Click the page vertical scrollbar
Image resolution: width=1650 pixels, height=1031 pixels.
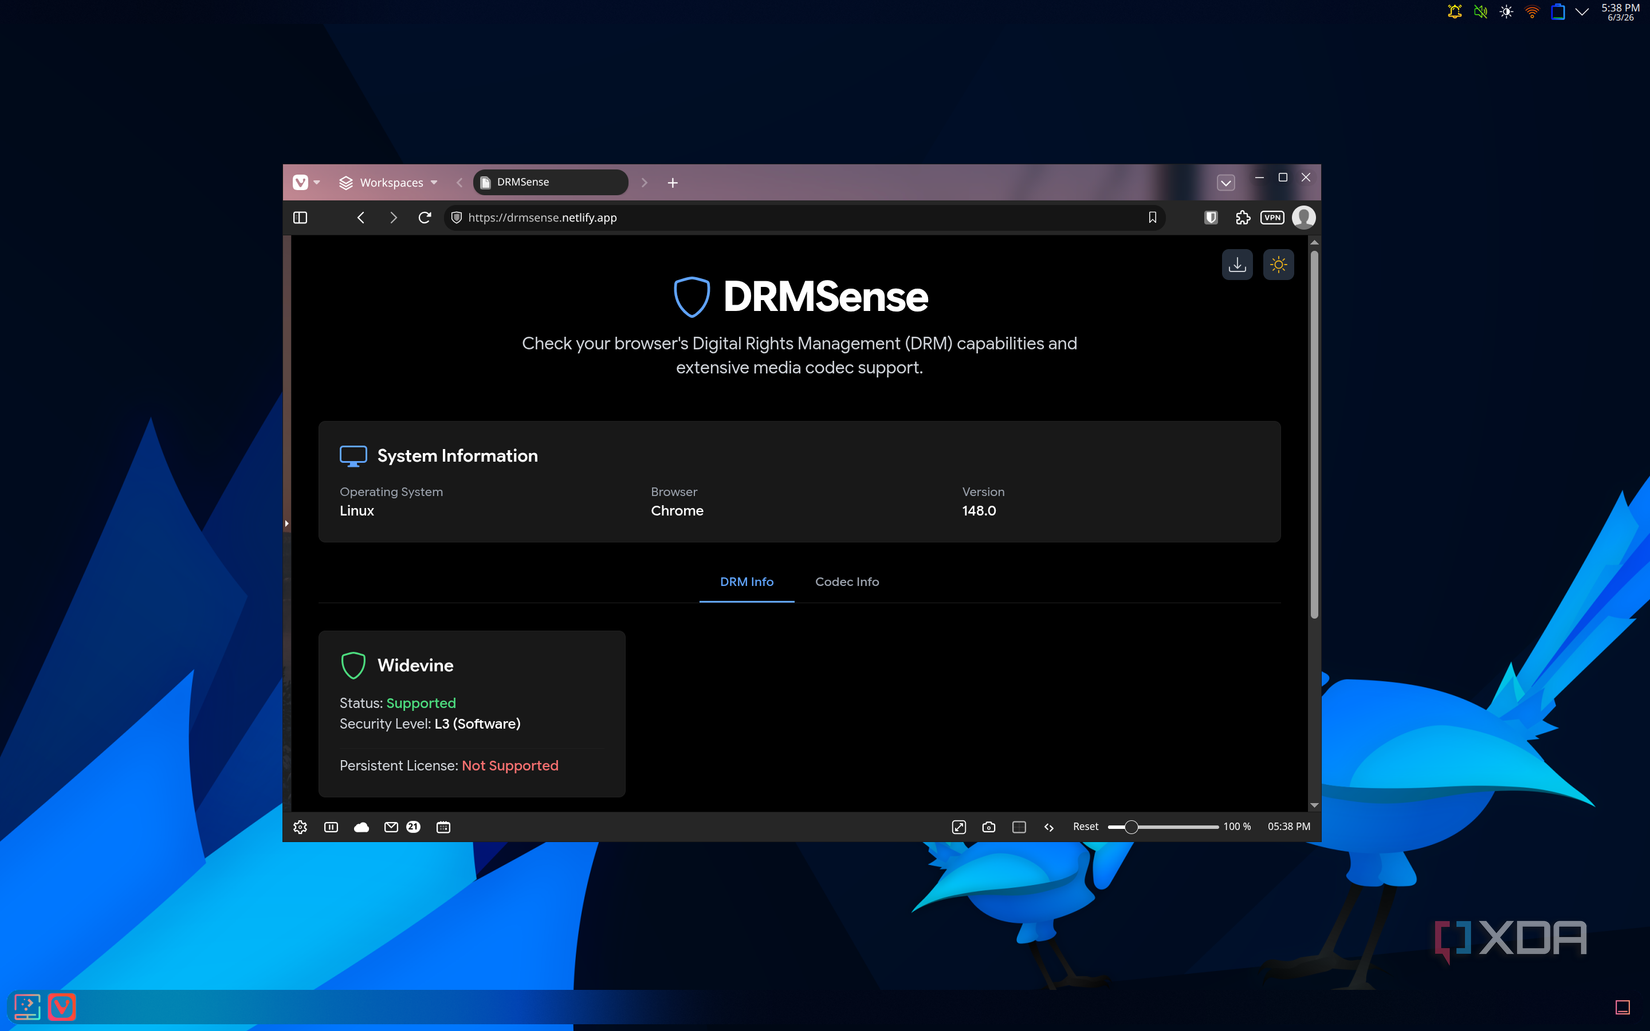[x=1314, y=433]
